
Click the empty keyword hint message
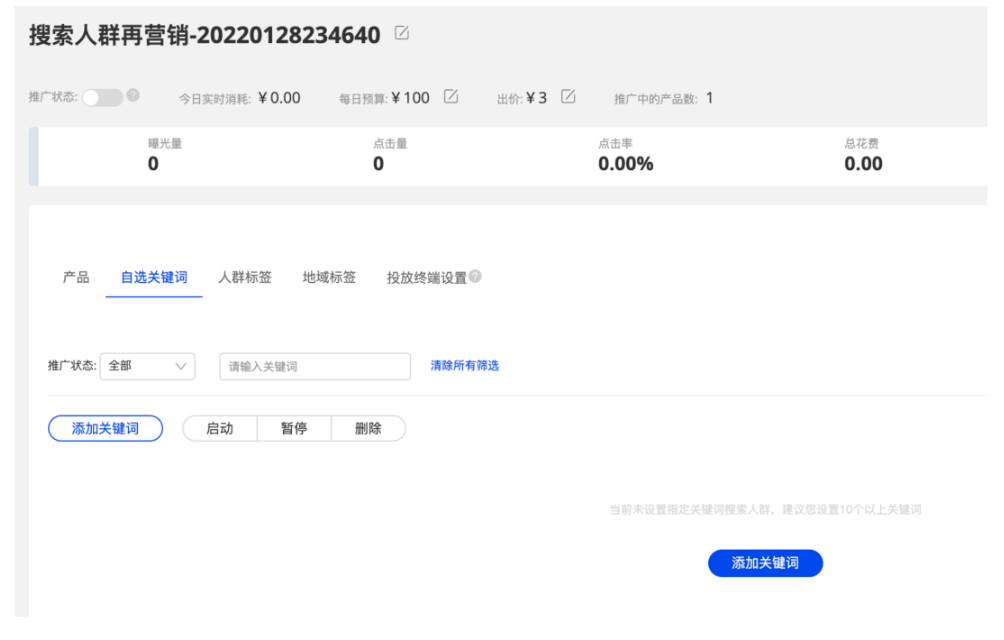pyautogui.click(x=765, y=509)
